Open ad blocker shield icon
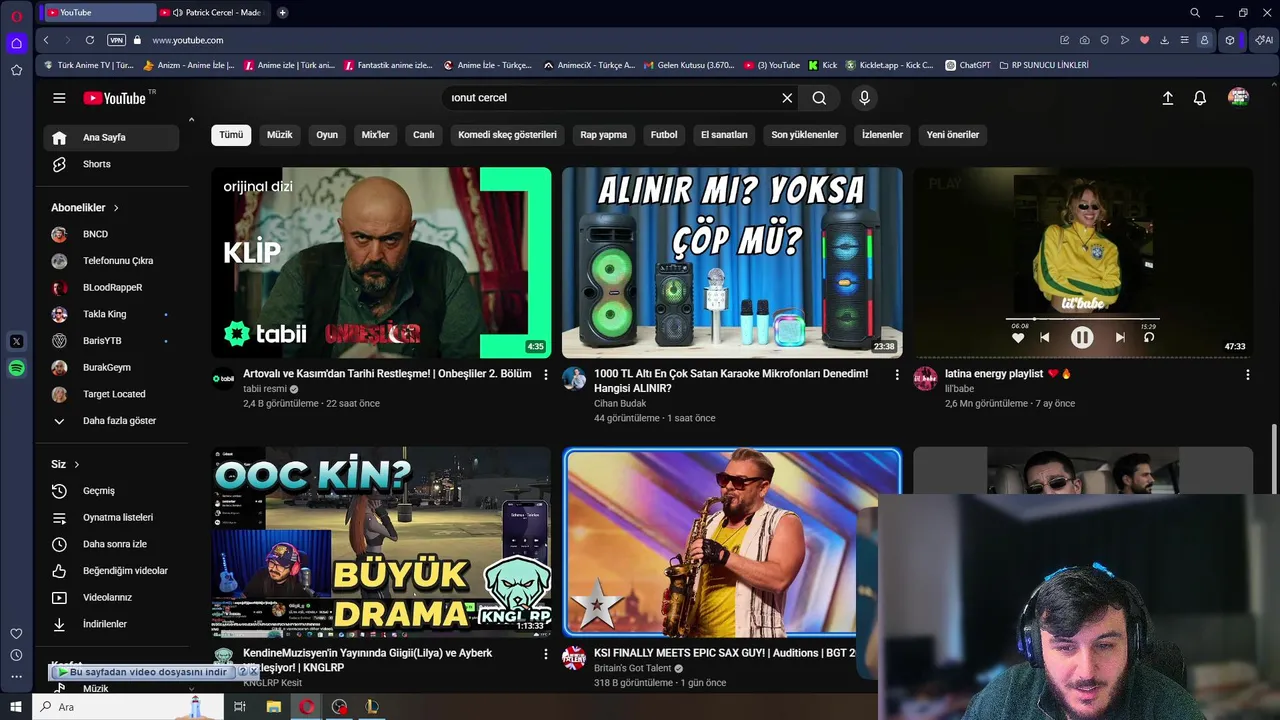1280x720 pixels. click(1104, 40)
